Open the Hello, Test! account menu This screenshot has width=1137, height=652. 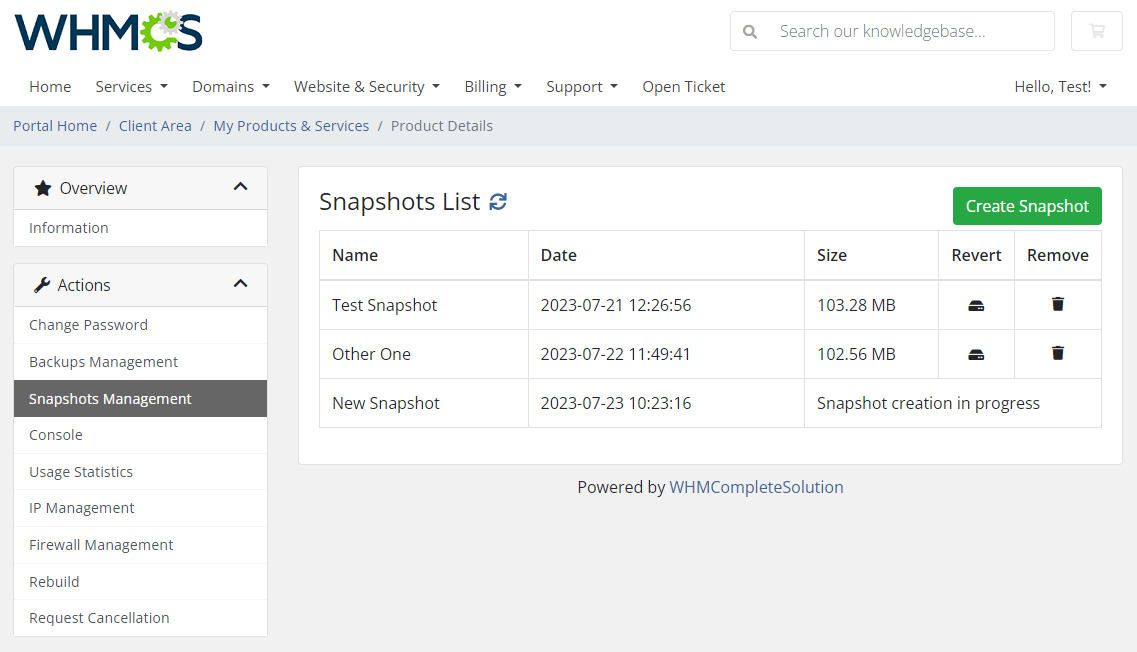[x=1060, y=86]
